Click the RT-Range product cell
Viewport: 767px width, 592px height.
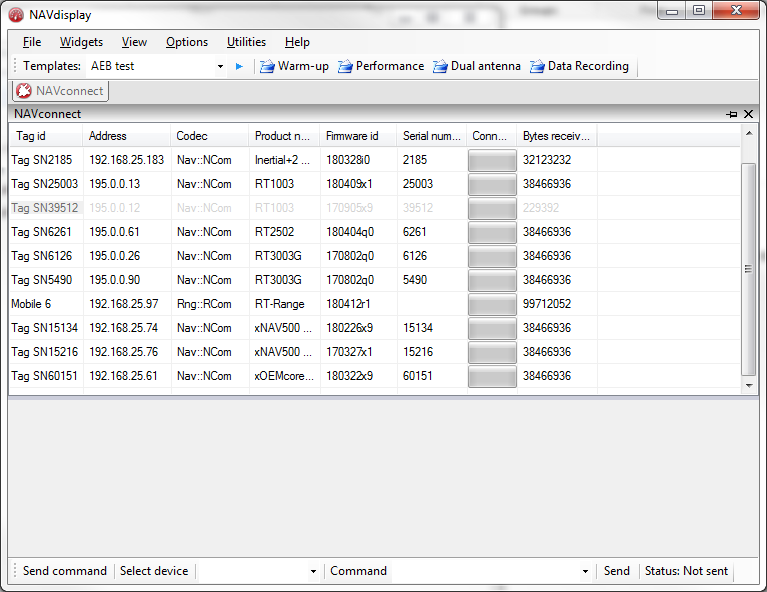[x=280, y=304]
